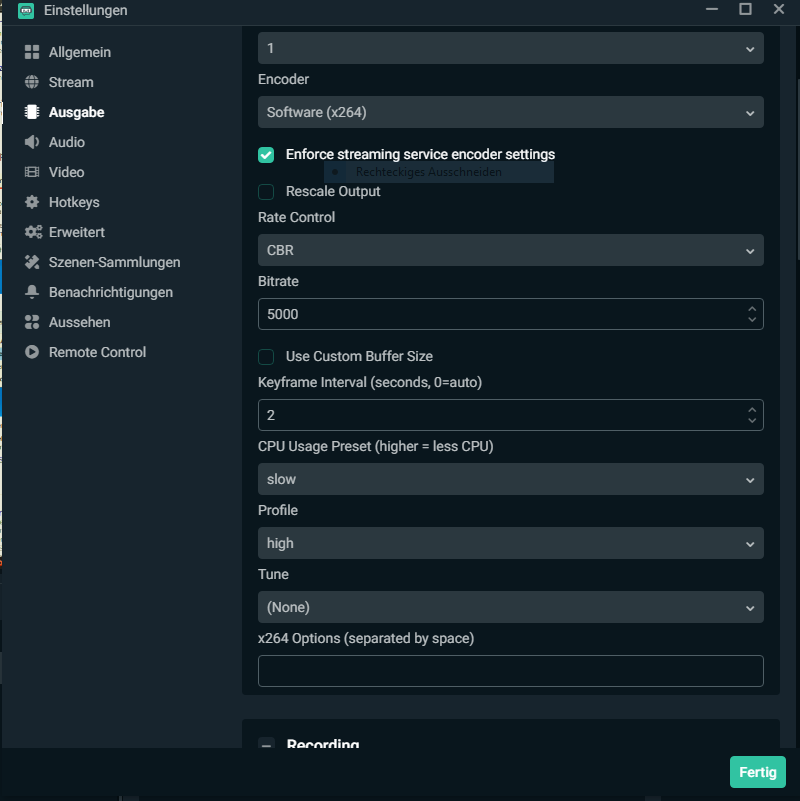
Task: Click the Video film icon
Action: tap(32, 172)
